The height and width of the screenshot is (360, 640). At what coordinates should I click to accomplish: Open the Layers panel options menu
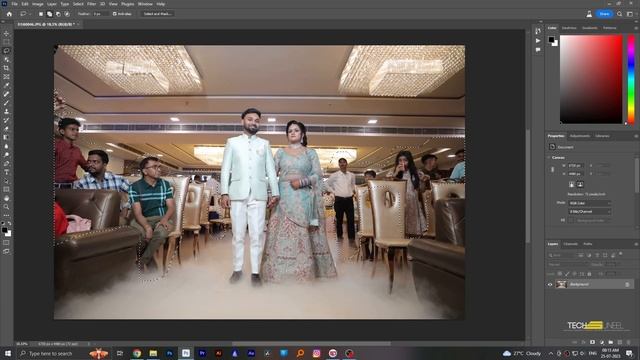(636, 244)
